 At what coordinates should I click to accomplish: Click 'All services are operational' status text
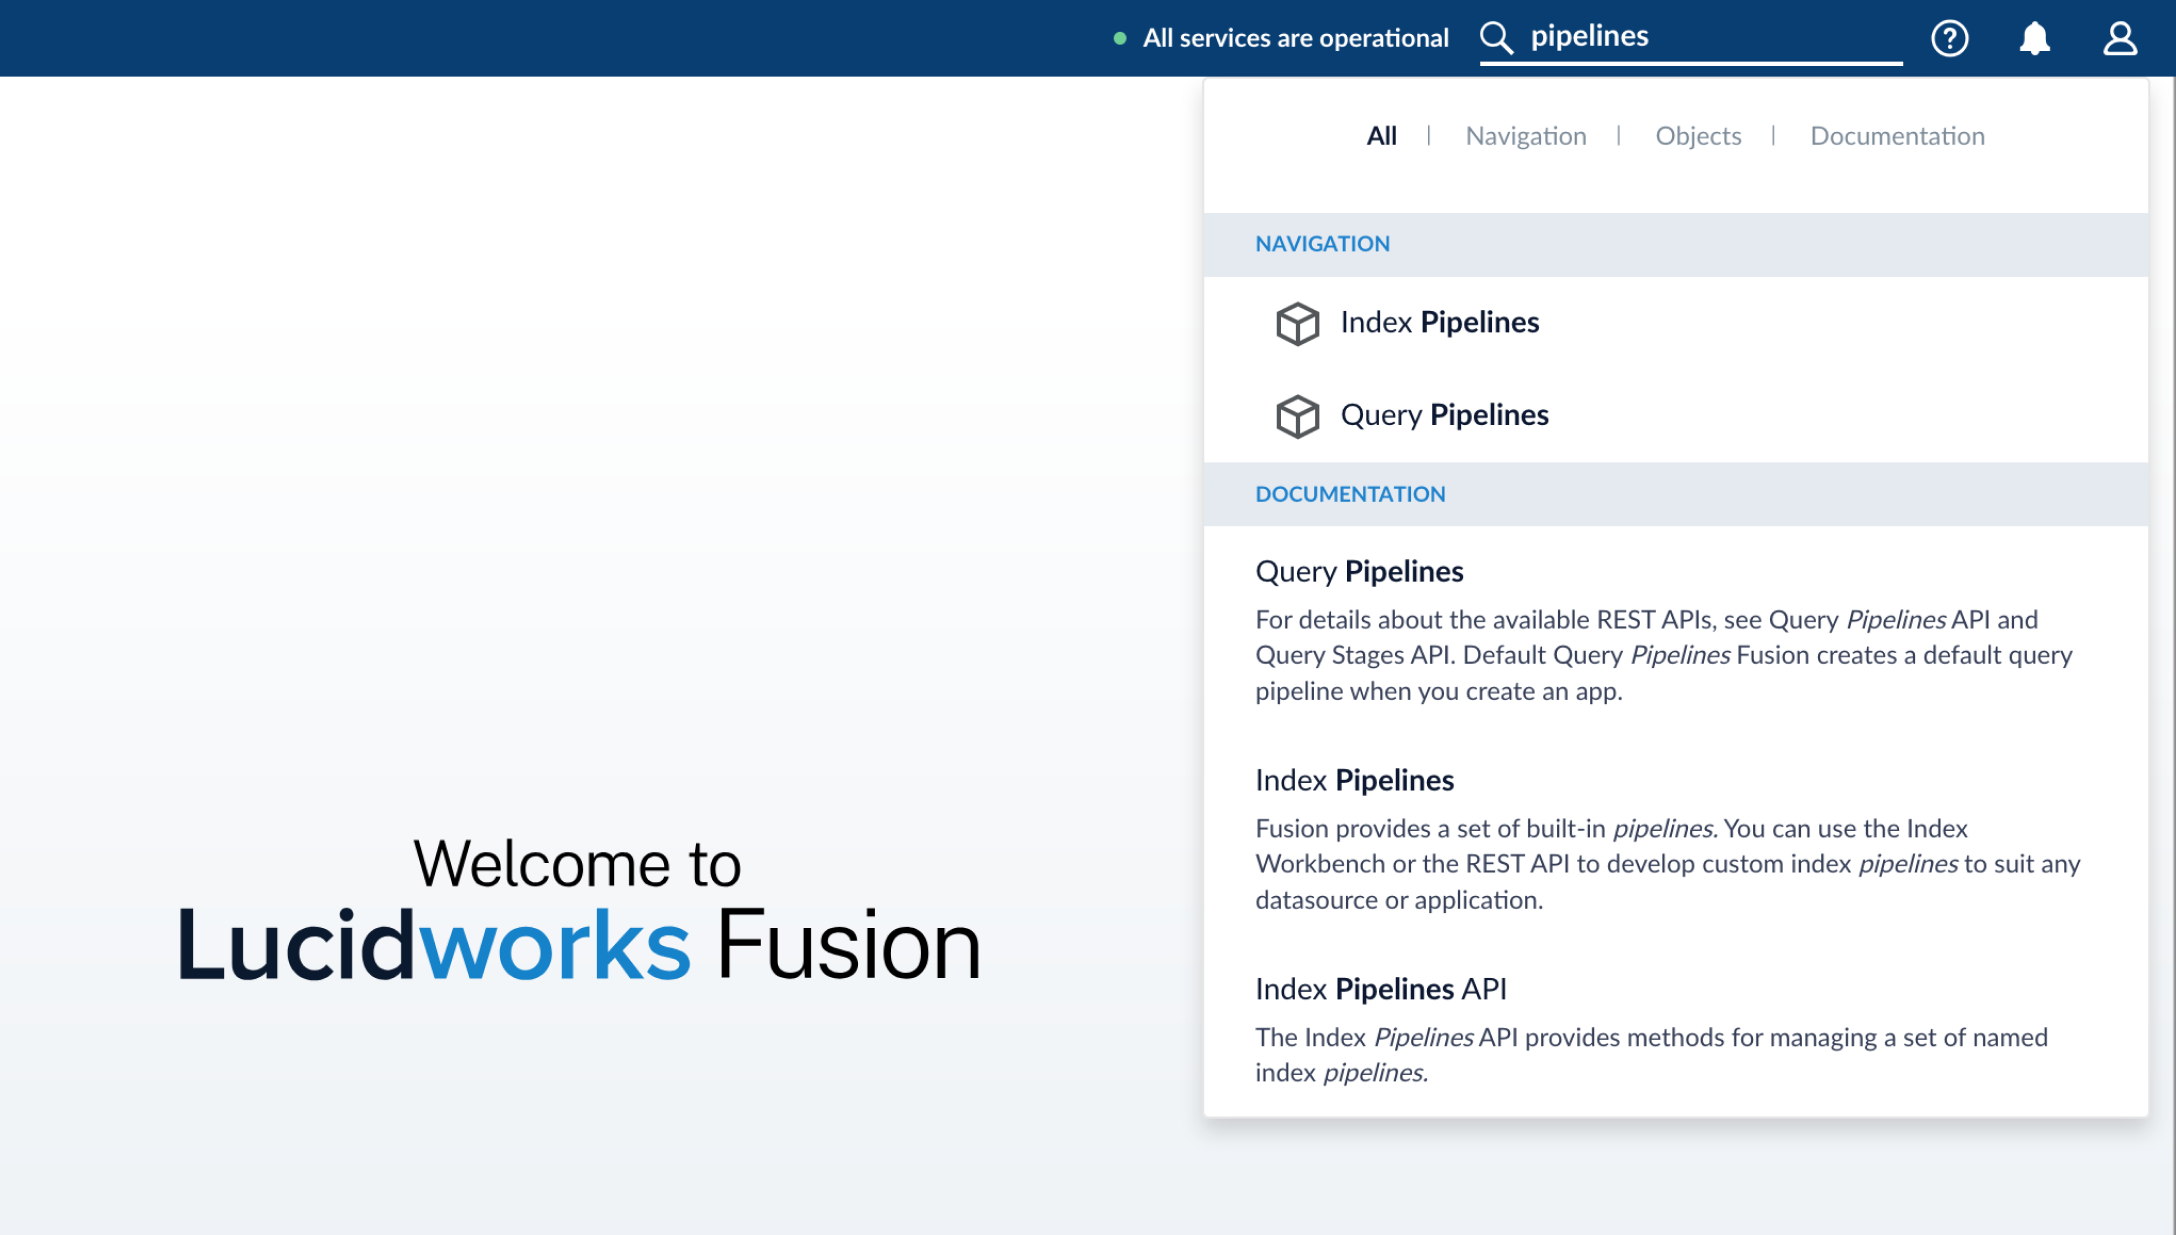[x=1295, y=38]
